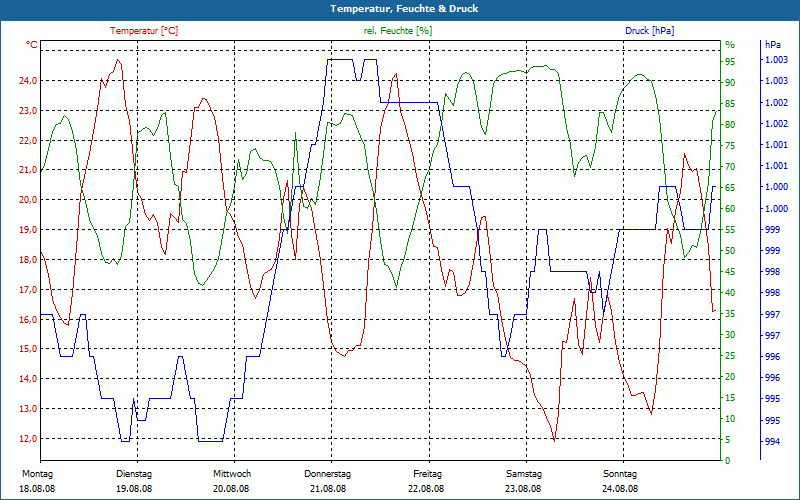Click the 20 humidity axis value
This screenshot has width=800, height=500.
click(730, 377)
